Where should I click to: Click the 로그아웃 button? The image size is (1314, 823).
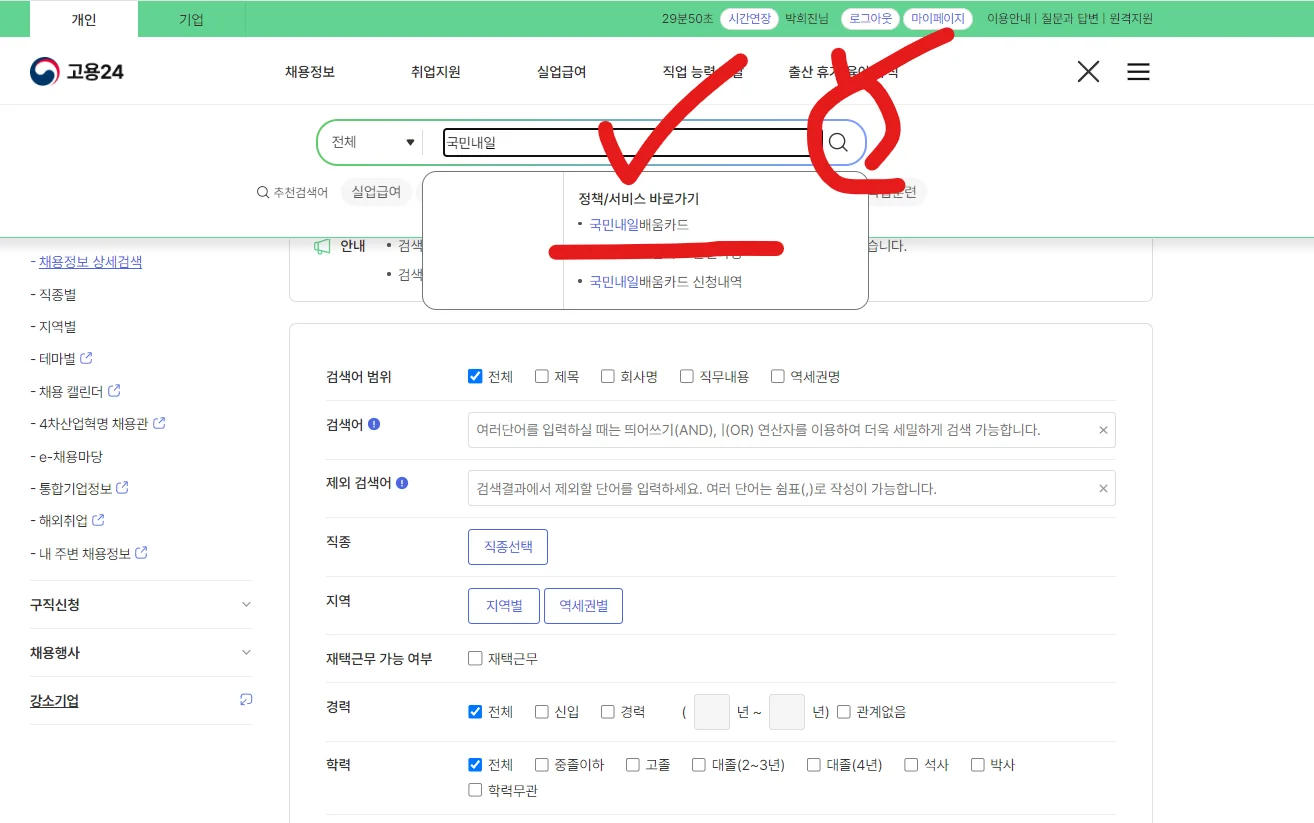pyautogui.click(x=870, y=18)
